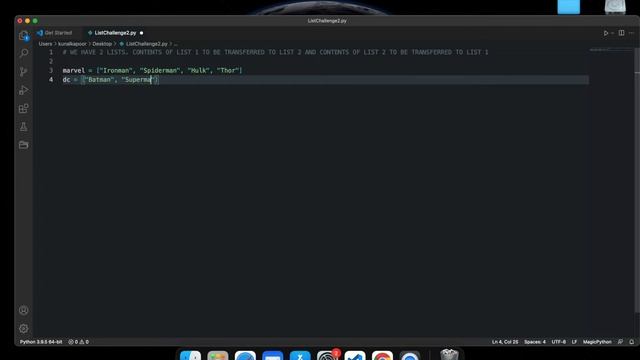This screenshot has width=640, height=360.
Task: Click the Users breadcrumb segment
Action: pyautogui.click(x=45, y=44)
